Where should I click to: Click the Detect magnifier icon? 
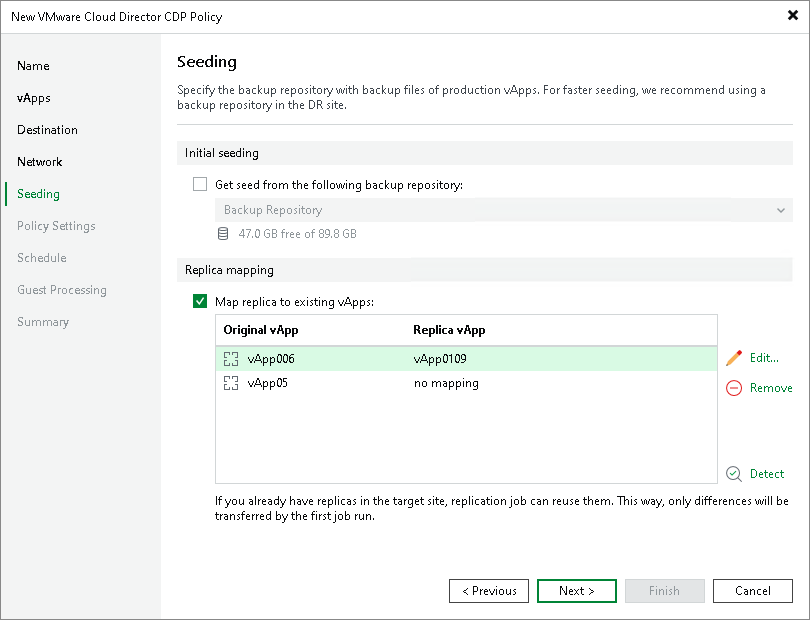tap(734, 474)
